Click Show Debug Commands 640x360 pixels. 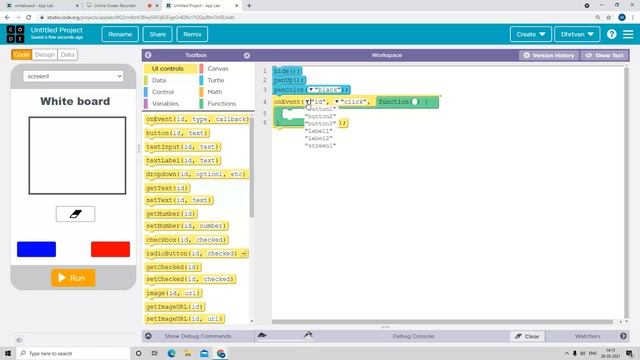pos(198,336)
